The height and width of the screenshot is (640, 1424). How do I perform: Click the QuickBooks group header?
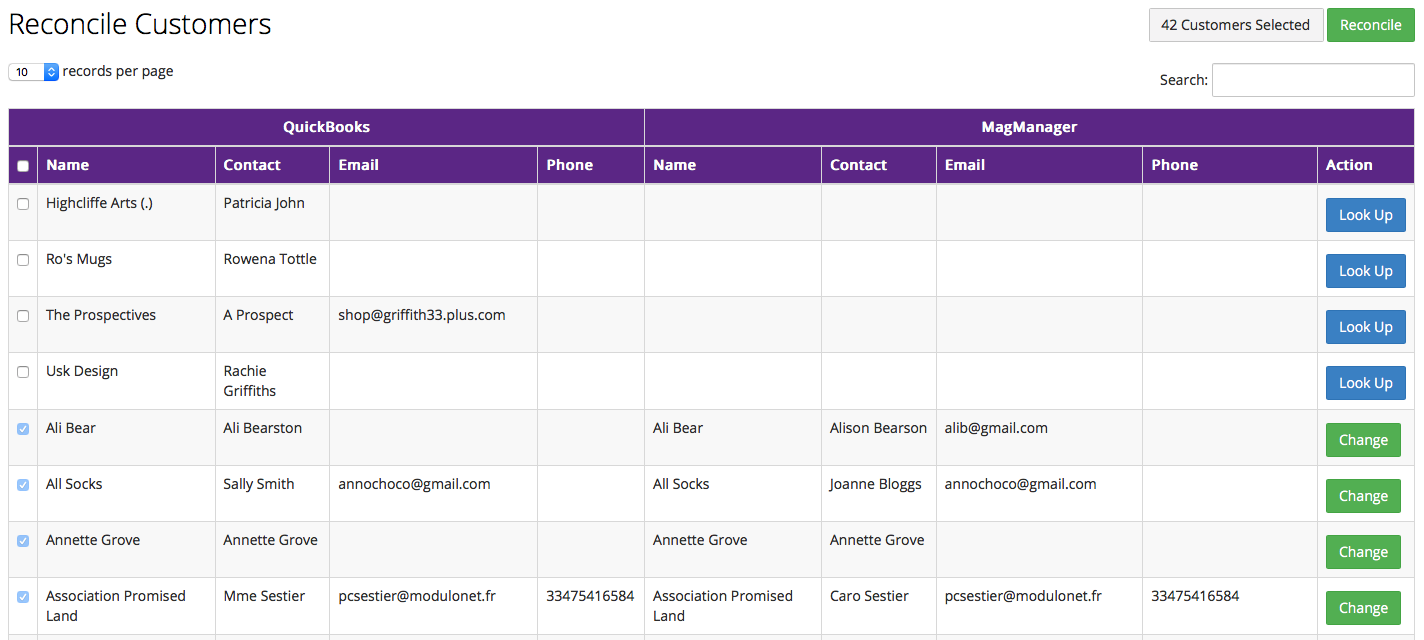326,127
